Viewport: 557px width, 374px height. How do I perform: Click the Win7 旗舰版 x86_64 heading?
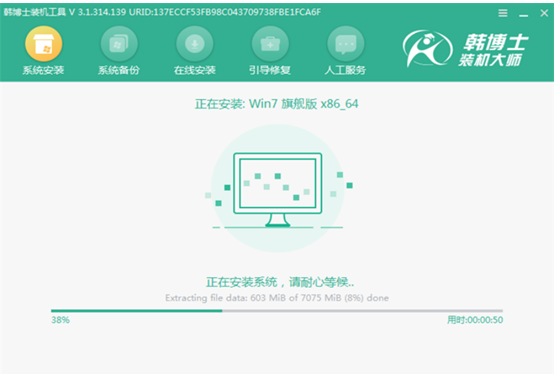(277, 104)
